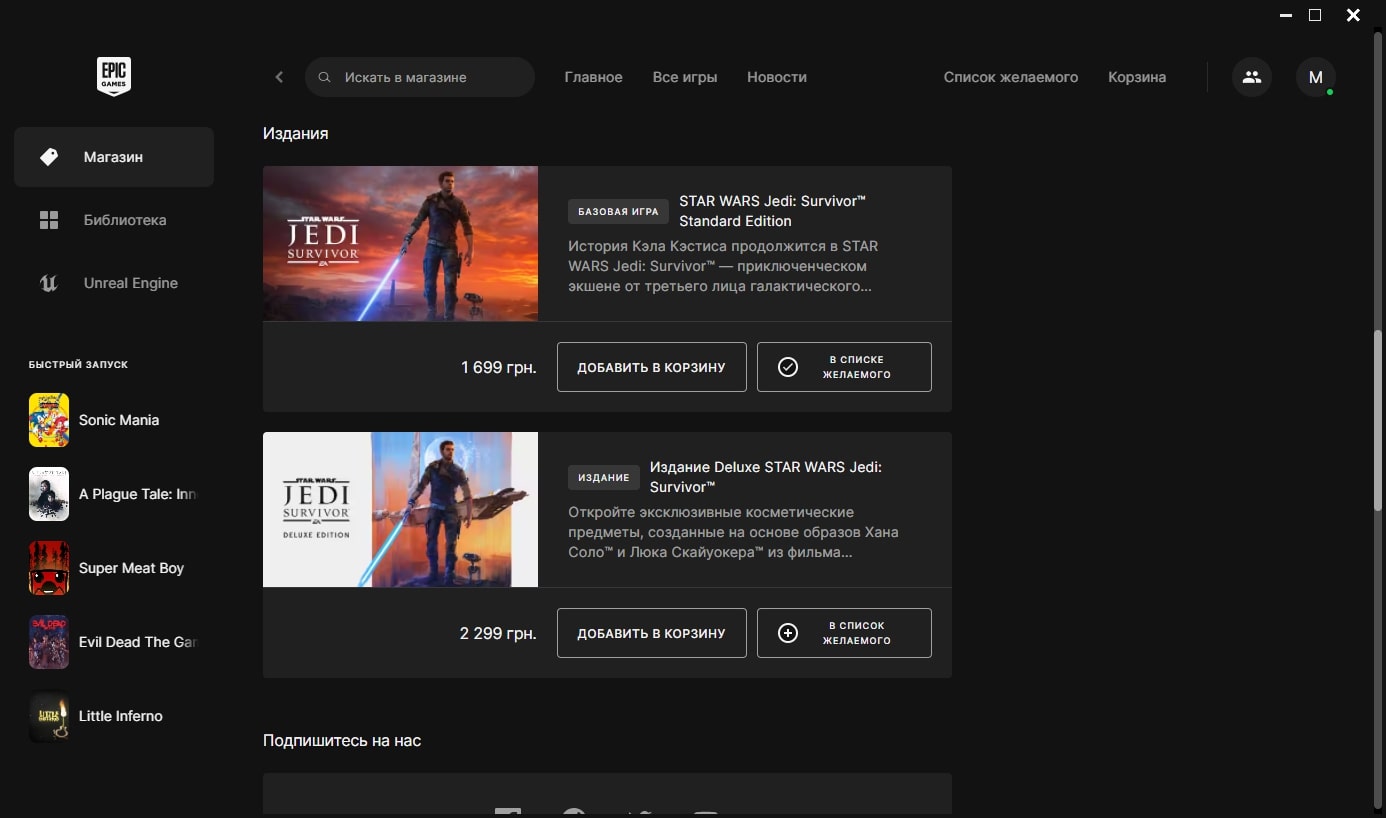Image resolution: width=1386 pixels, height=818 pixels.
Task: Open Список желаемого
Action: click(1011, 77)
